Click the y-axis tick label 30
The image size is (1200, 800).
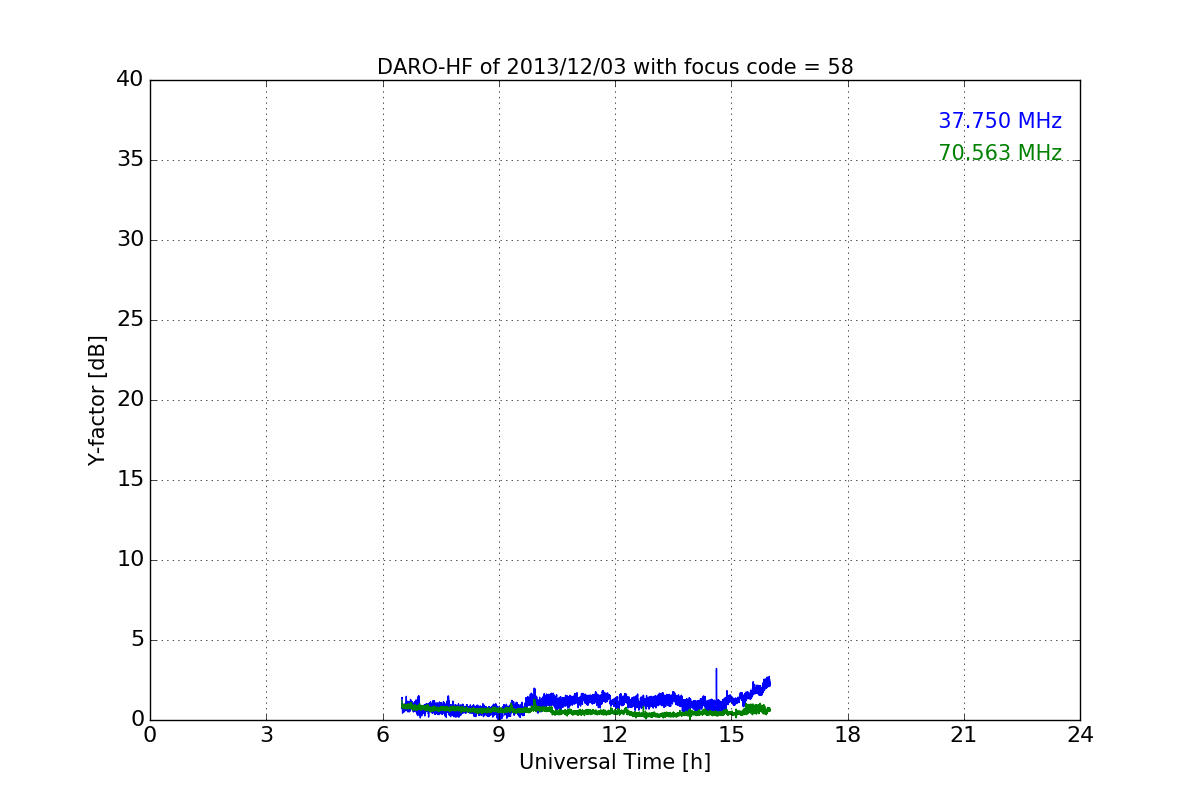click(x=130, y=240)
